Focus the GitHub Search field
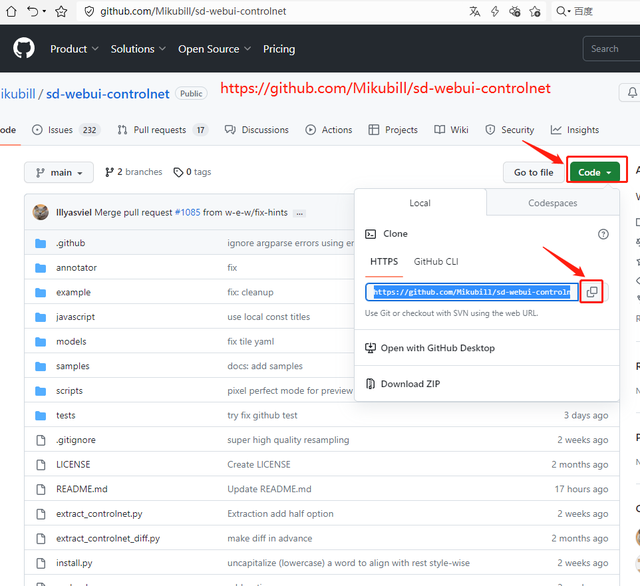Viewport: 640px width, 586px height. [x=611, y=49]
